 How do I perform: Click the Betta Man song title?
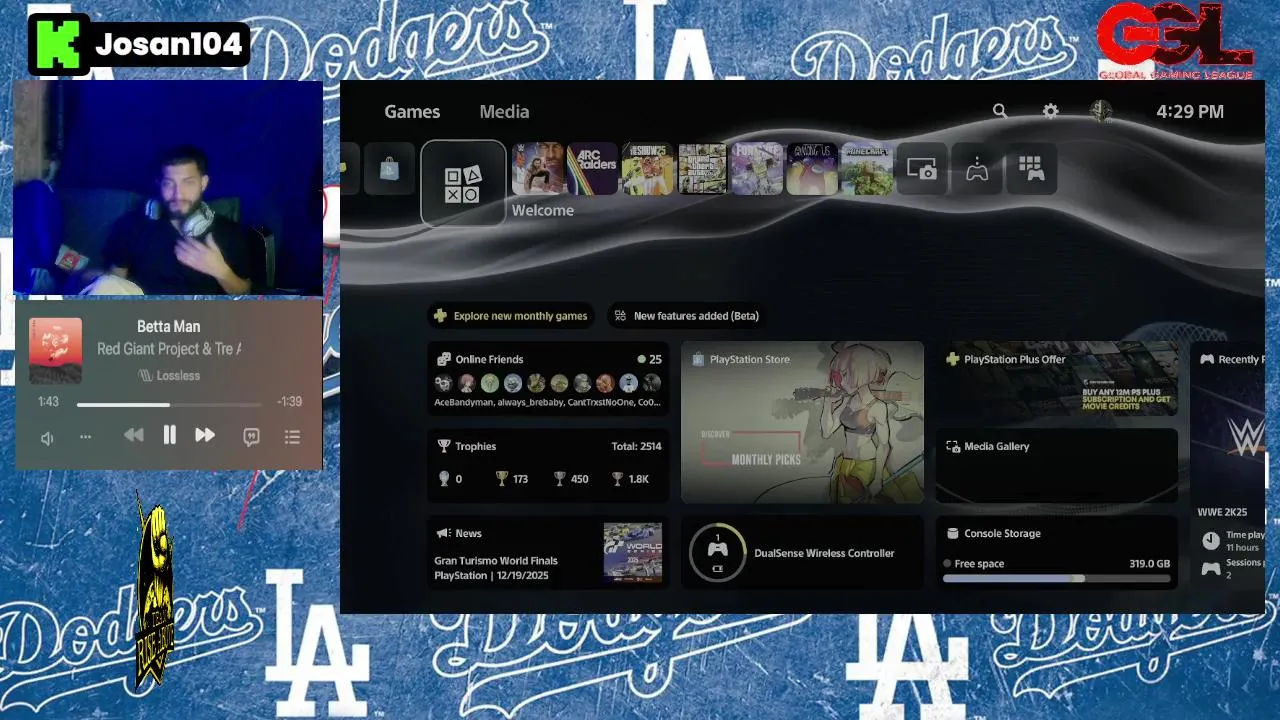tap(169, 326)
